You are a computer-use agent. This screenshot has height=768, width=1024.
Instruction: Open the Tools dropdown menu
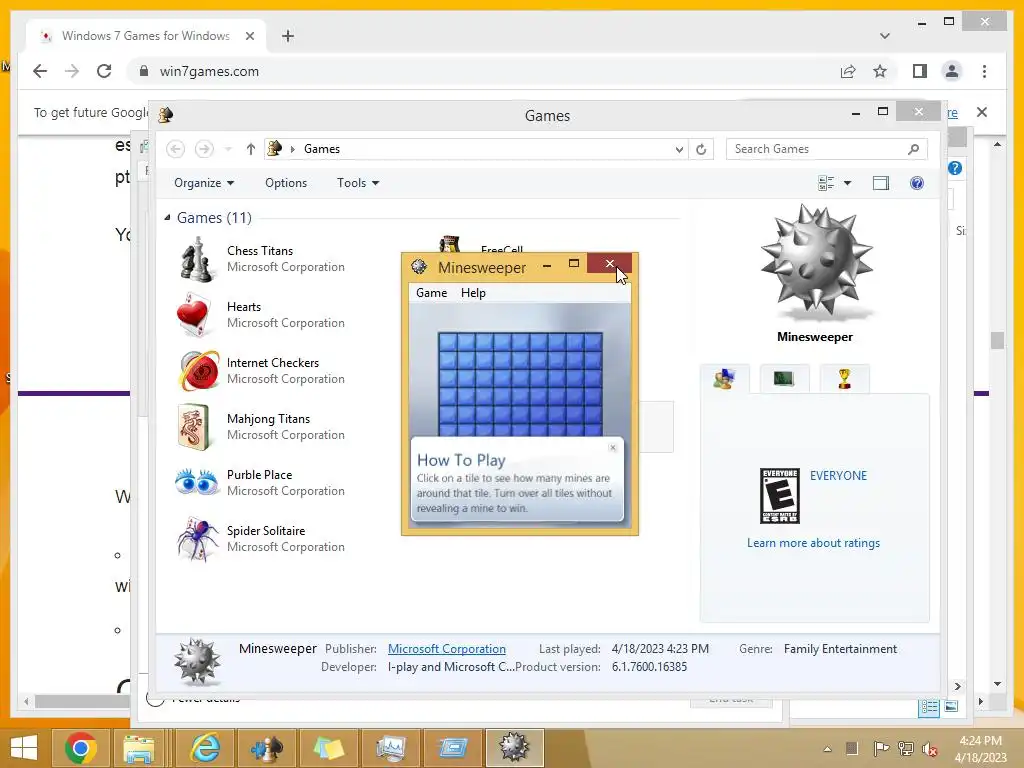[358, 183]
